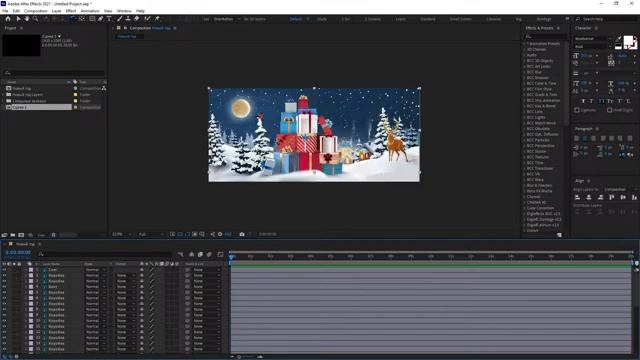The image size is (640, 360).
Task: Open the Effect menu
Action: pos(71,11)
